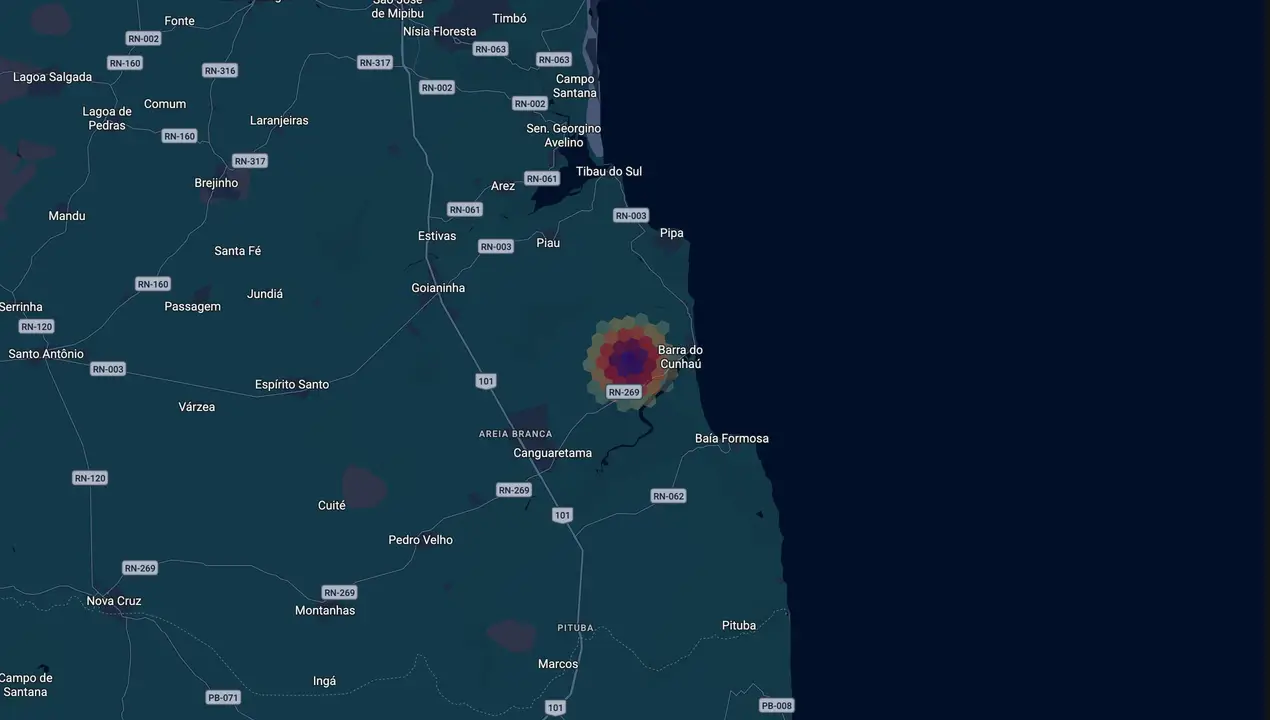
Task: Click the Santo Antônio town label
Action: tap(46, 354)
